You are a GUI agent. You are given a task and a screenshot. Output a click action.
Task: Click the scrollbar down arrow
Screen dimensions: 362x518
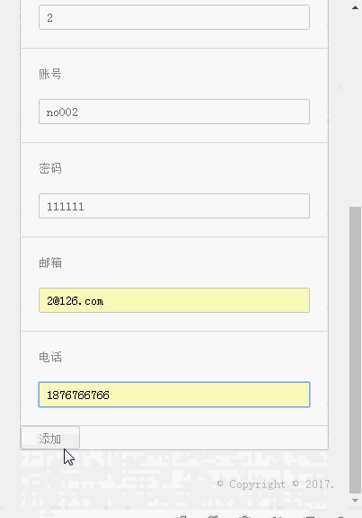point(355,500)
